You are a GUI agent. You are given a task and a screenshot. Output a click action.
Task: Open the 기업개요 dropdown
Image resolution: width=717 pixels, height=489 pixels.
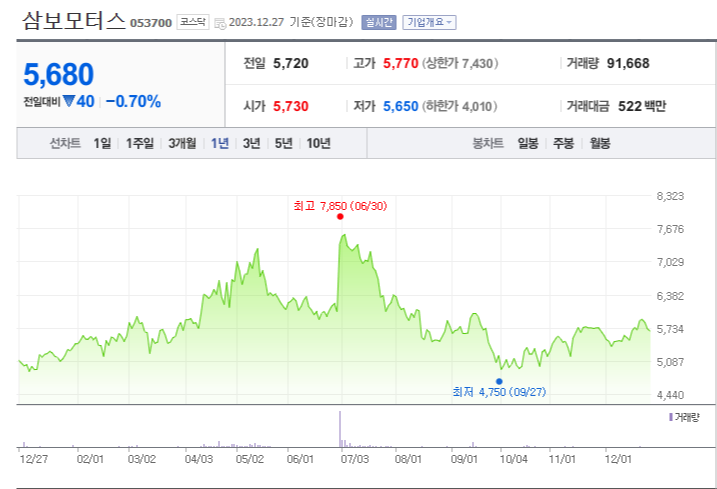coord(429,22)
